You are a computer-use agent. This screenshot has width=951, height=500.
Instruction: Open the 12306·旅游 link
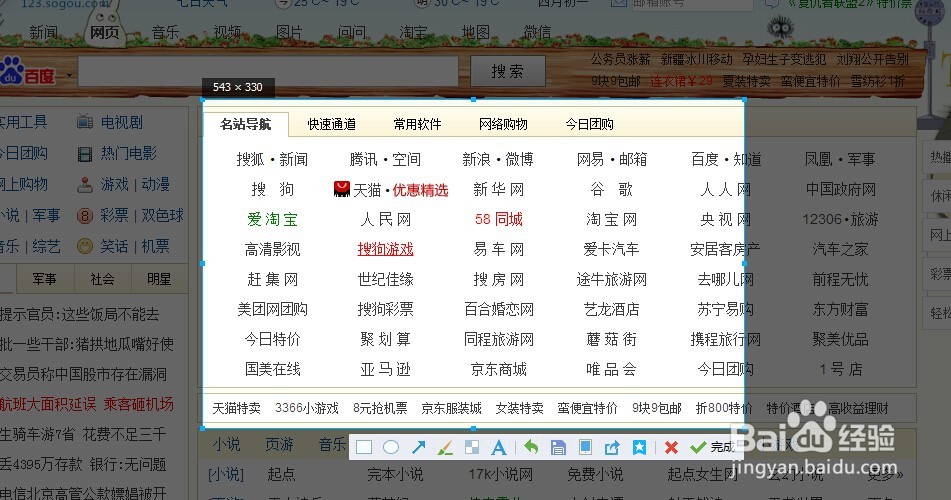840,219
